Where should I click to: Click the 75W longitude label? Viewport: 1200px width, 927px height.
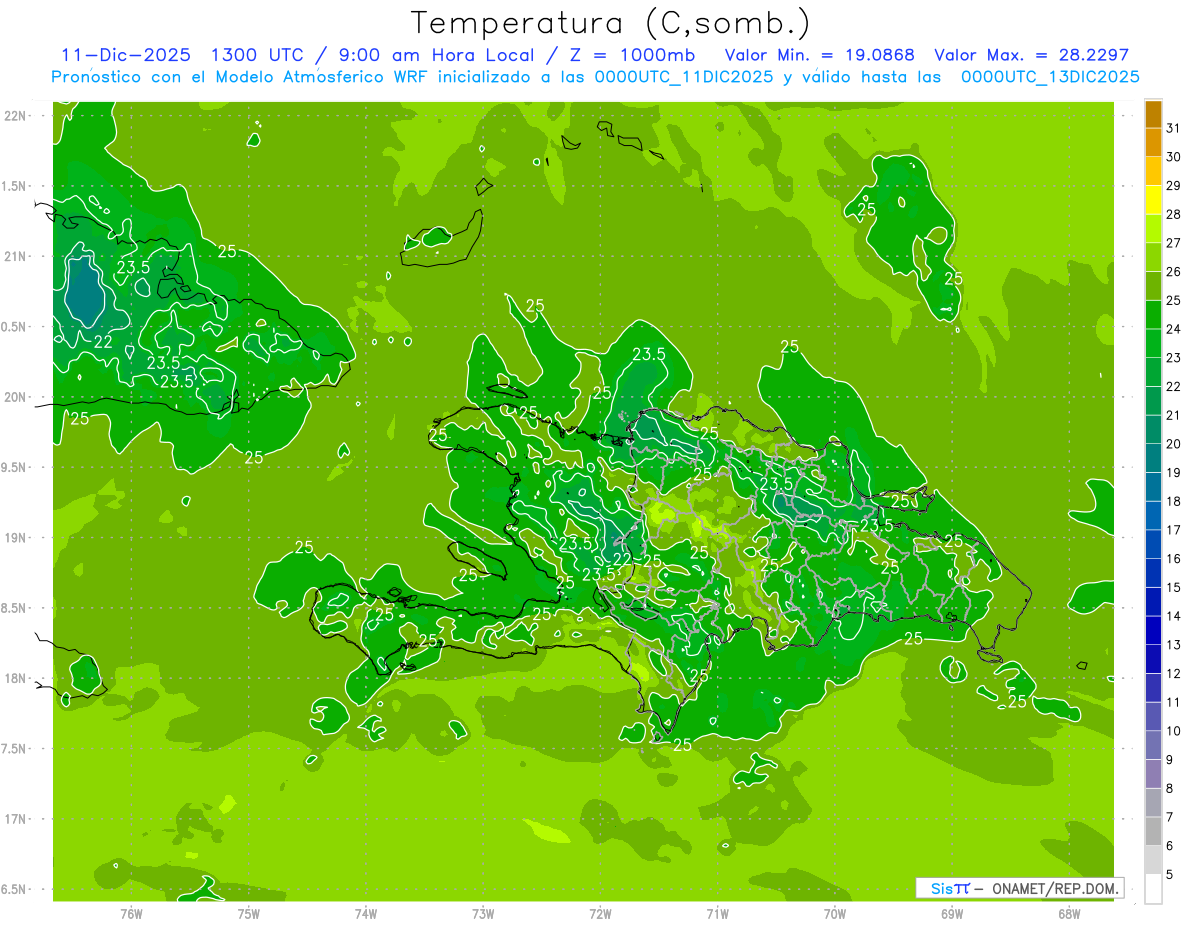tap(249, 913)
